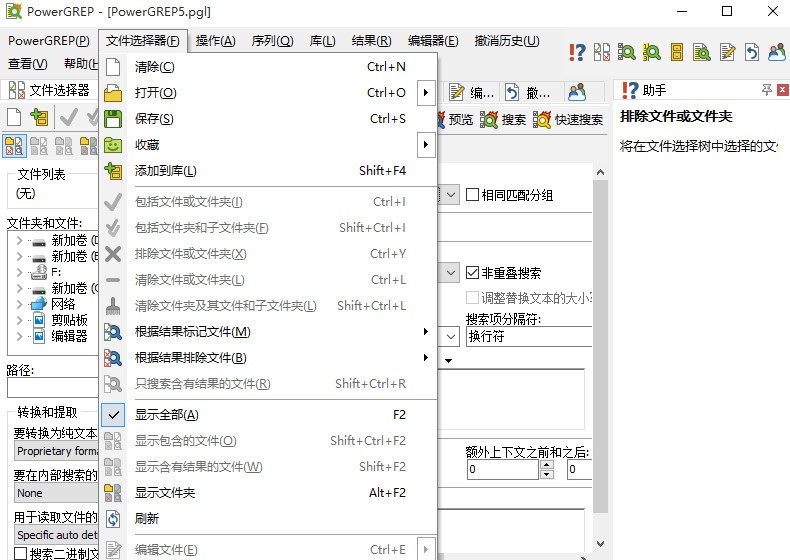
Task: Click the 换行符 delimiter input field
Action: pyautogui.click(x=529, y=336)
